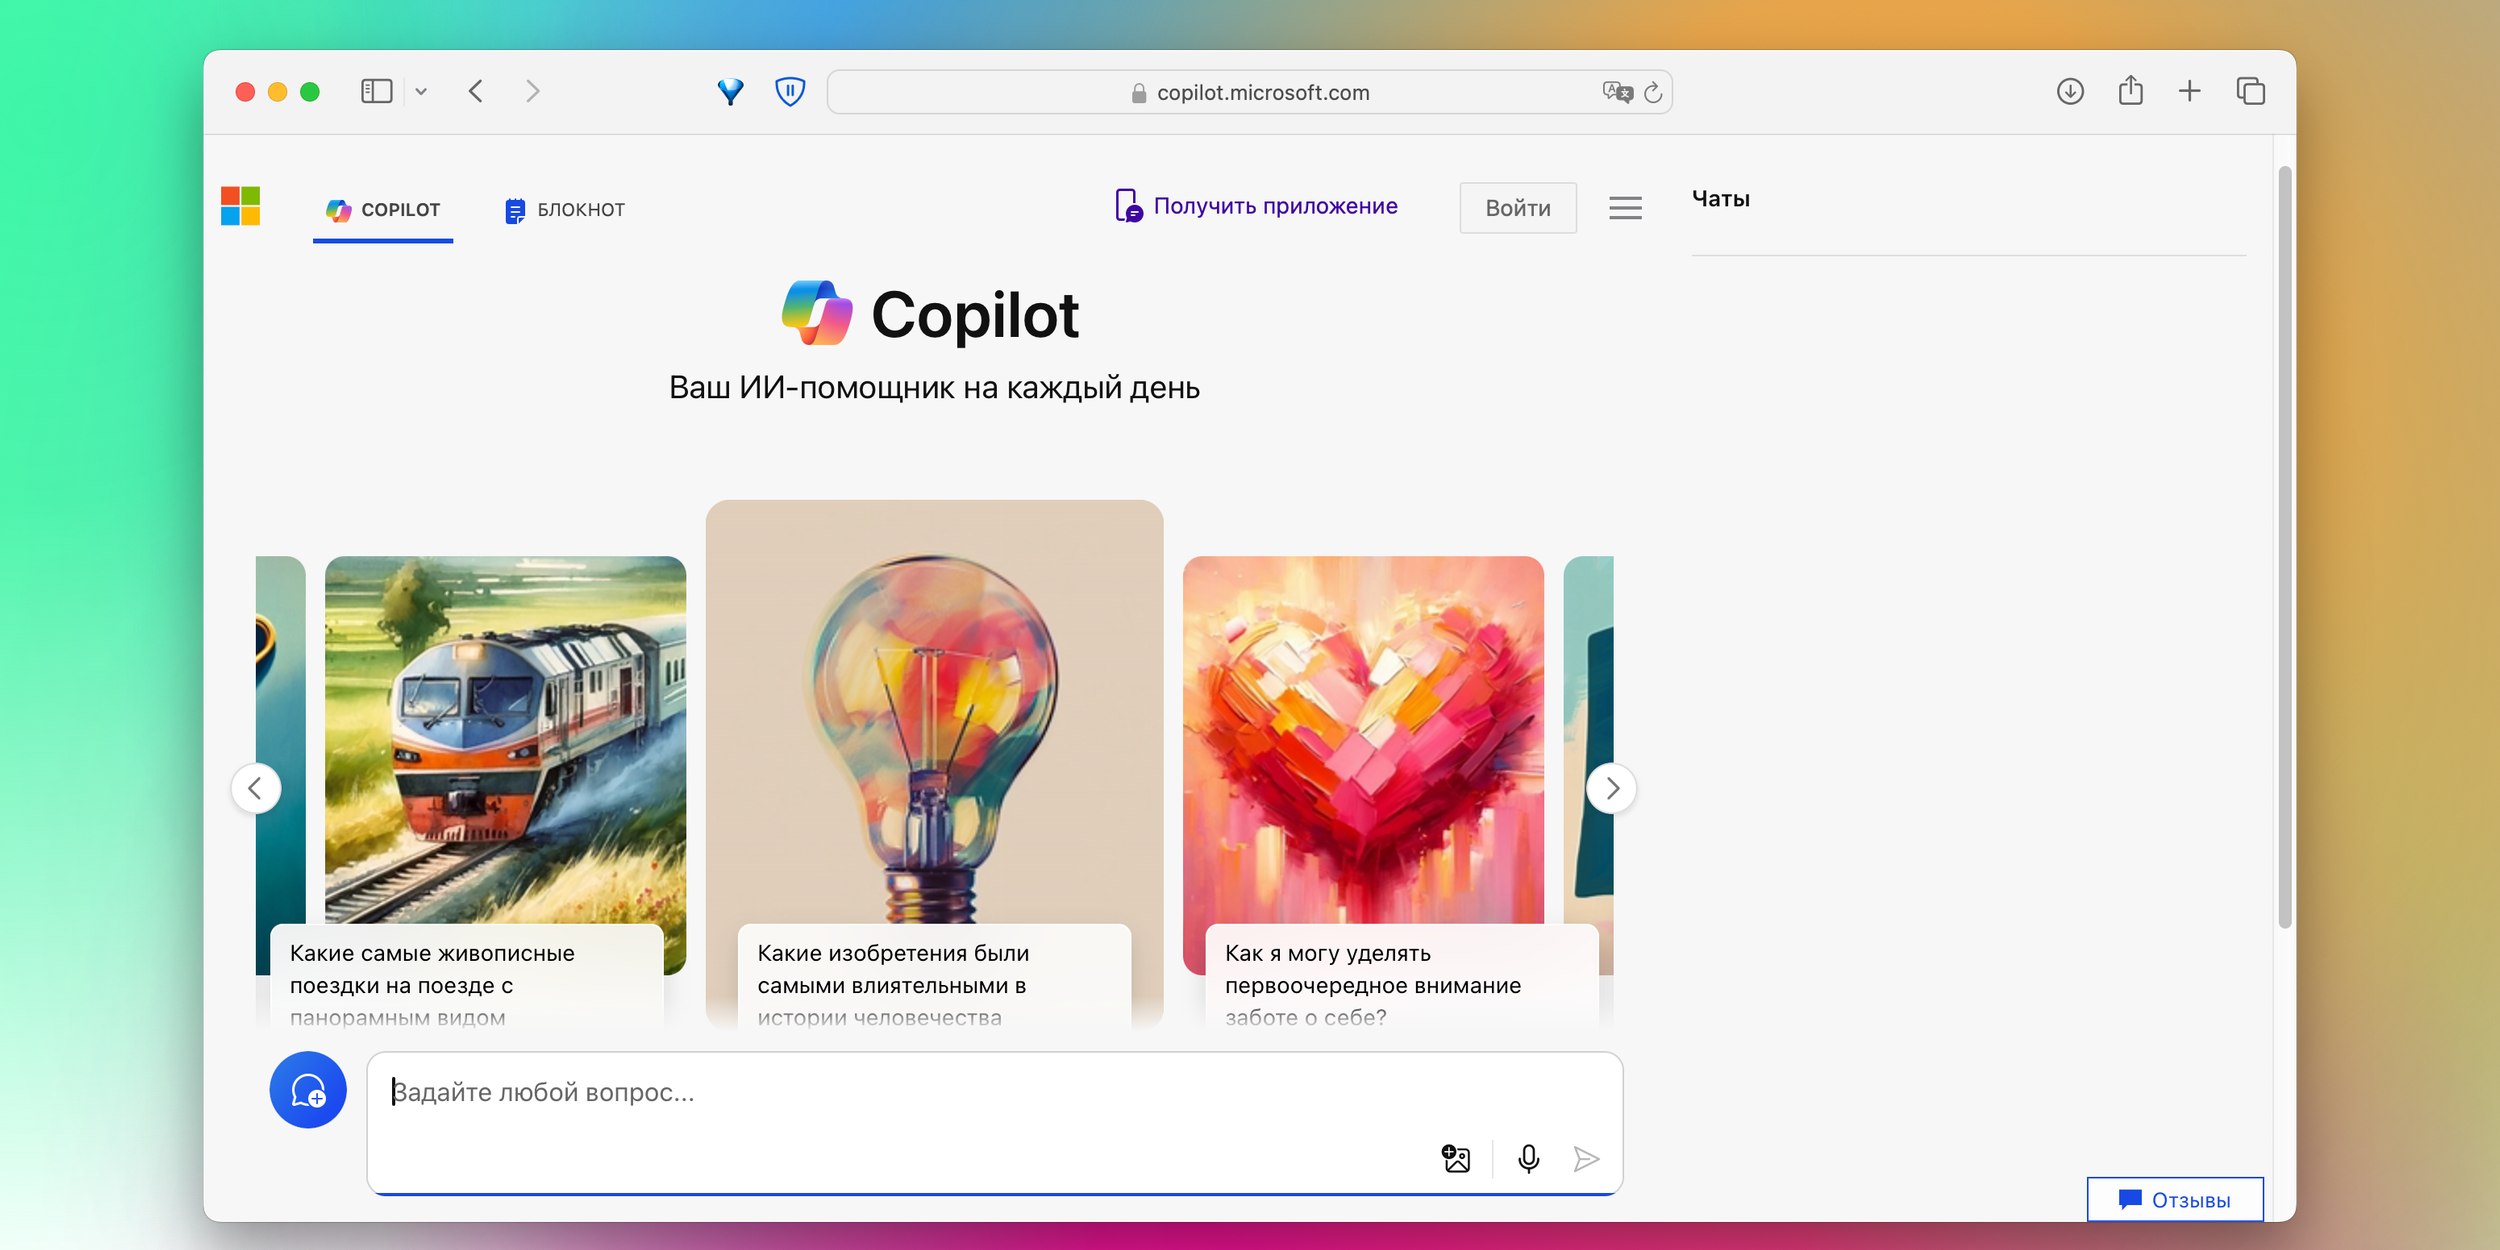Expand the sidebar dropdown chevron
Viewport: 2500px width, 1250px height.
(421, 92)
